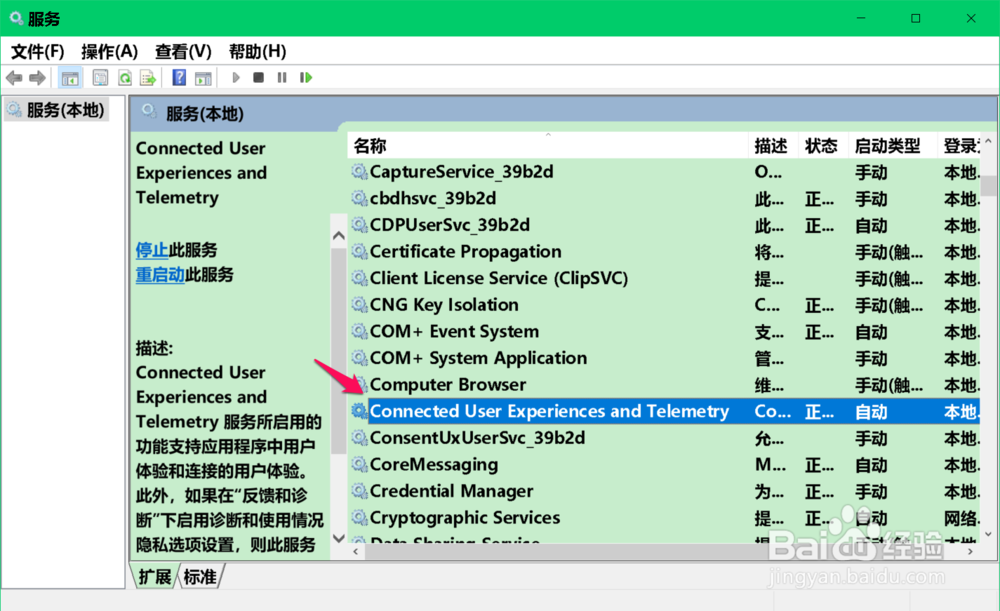Click the 停止 link to stop the service
This screenshot has height=611, width=1000.
coord(152,250)
